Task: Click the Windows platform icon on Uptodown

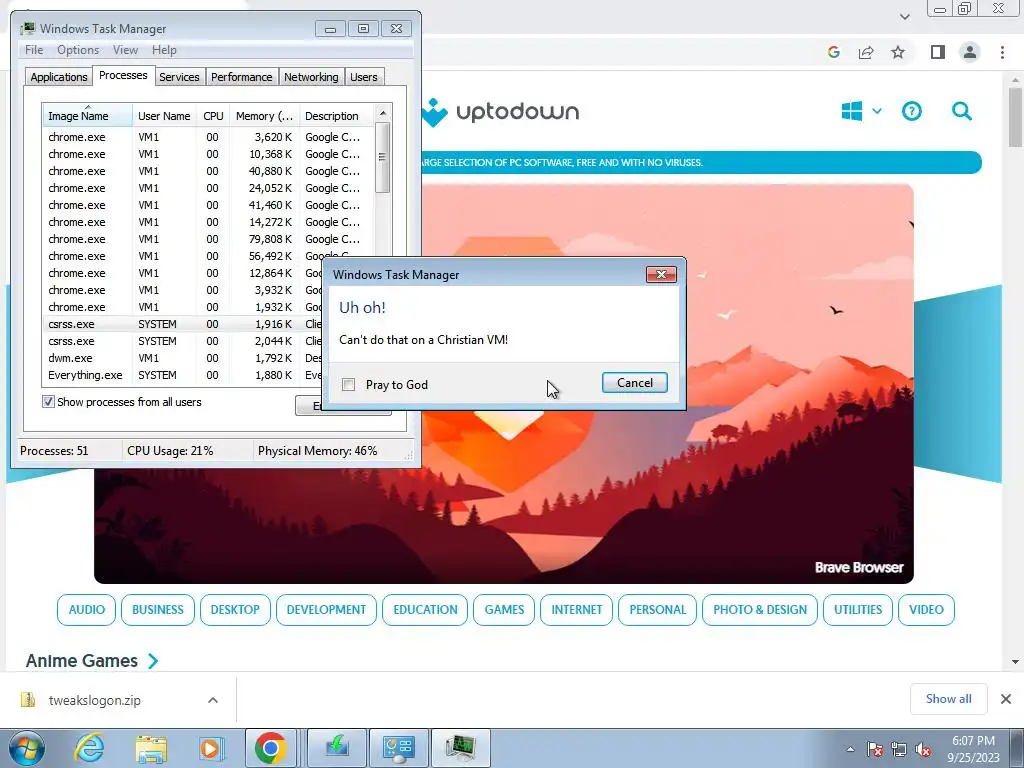Action: [852, 111]
